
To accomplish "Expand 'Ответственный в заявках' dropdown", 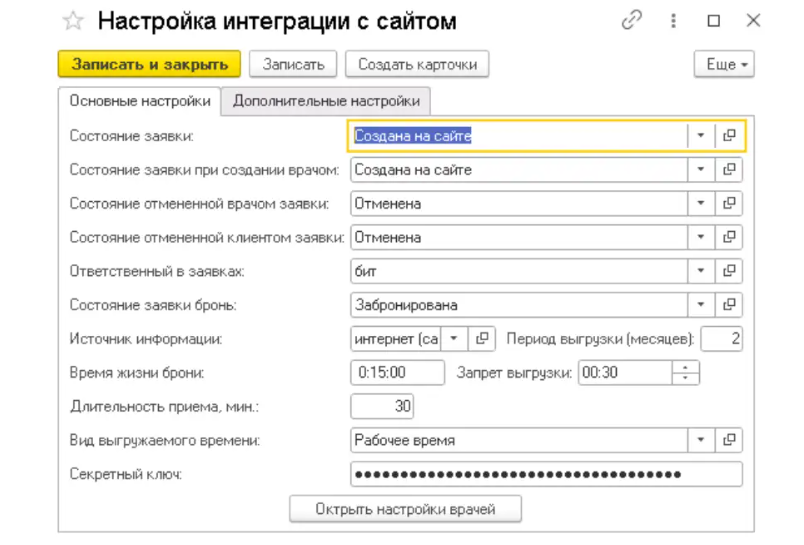I will tap(701, 271).
